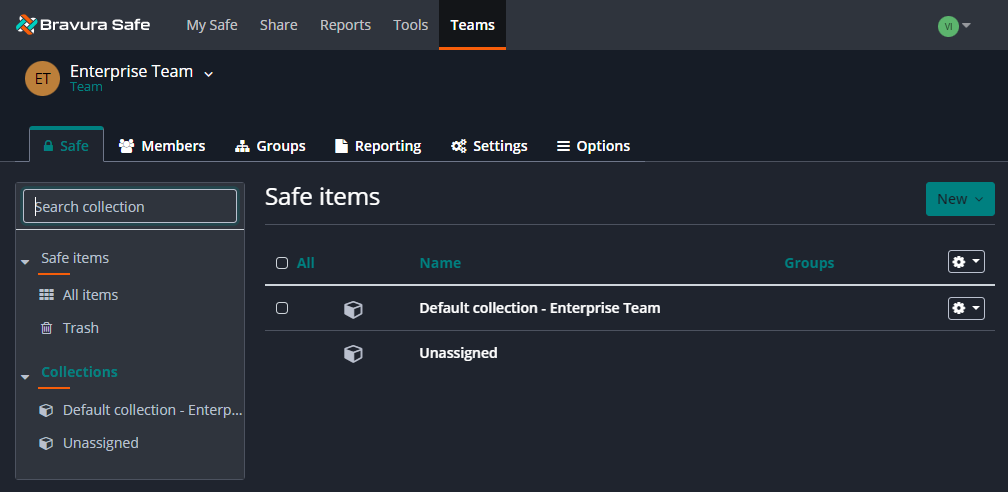Image resolution: width=1008 pixels, height=492 pixels.
Task: Click the Safe items sidebar heading
Action: (x=75, y=258)
